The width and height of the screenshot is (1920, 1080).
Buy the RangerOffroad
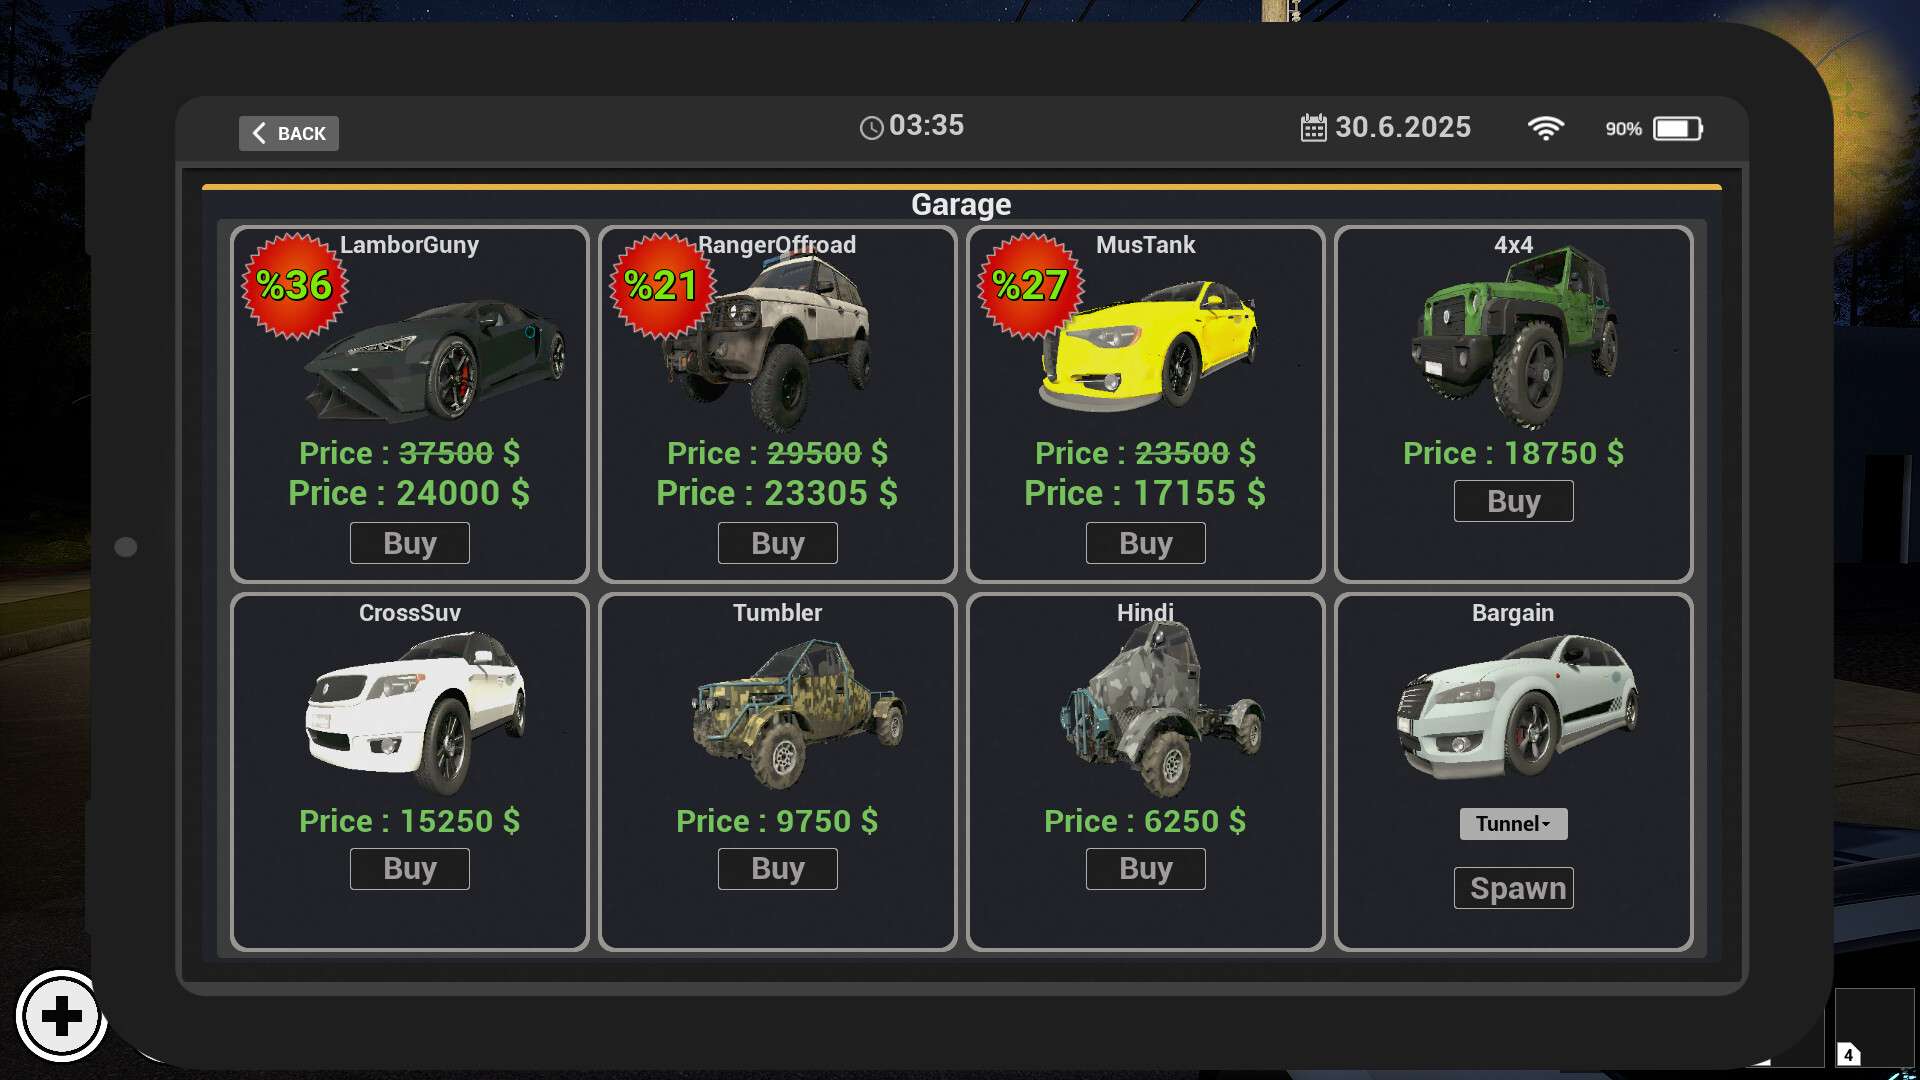click(777, 543)
